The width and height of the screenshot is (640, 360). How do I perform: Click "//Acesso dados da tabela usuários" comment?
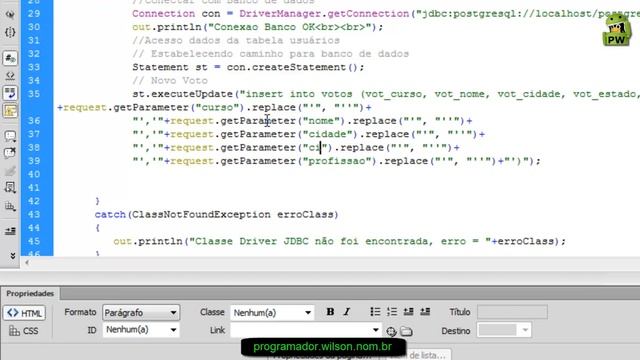pos(236,40)
